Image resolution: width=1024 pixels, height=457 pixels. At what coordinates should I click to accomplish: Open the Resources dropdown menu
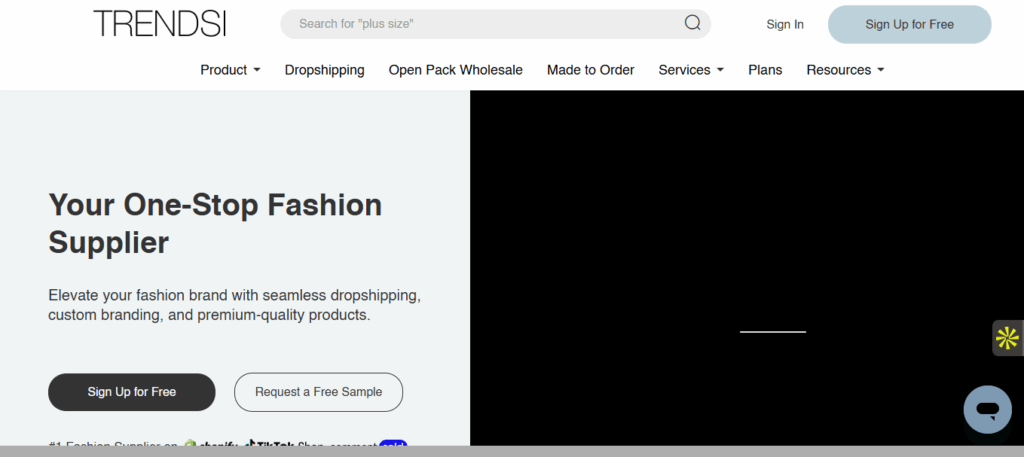point(845,70)
